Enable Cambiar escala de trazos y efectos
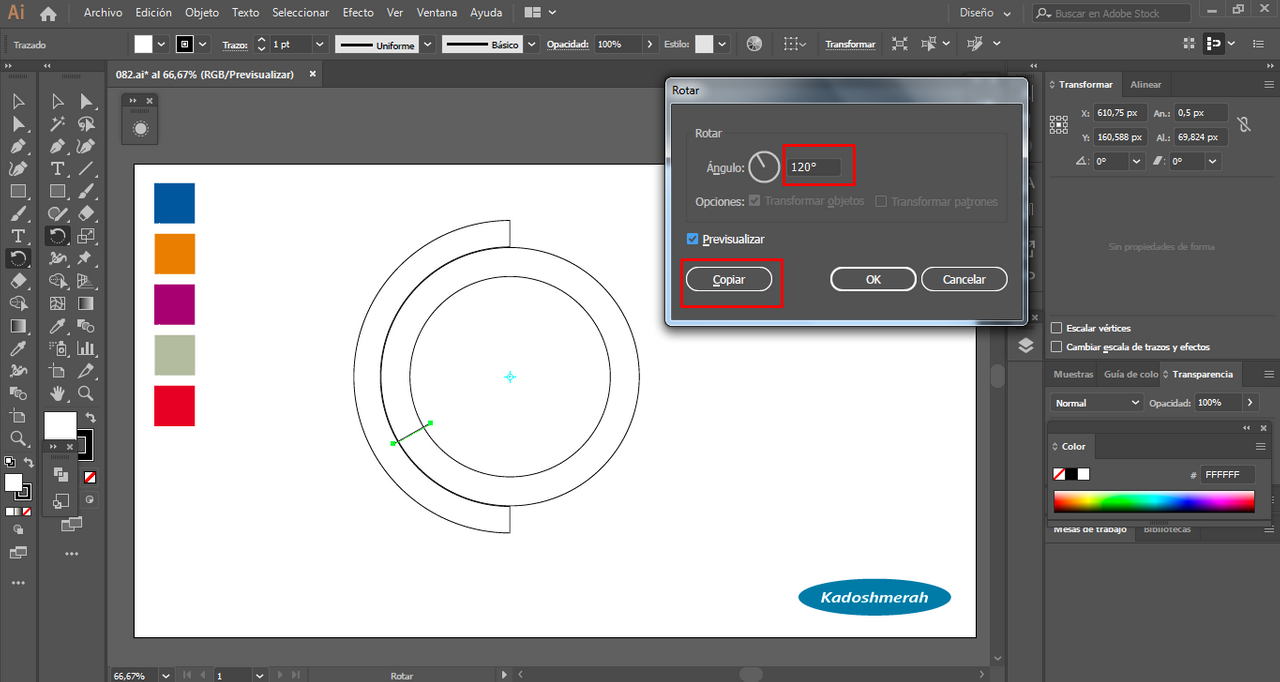Image resolution: width=1280 pixels, height=682 pixels. [x=1057, y=347]
